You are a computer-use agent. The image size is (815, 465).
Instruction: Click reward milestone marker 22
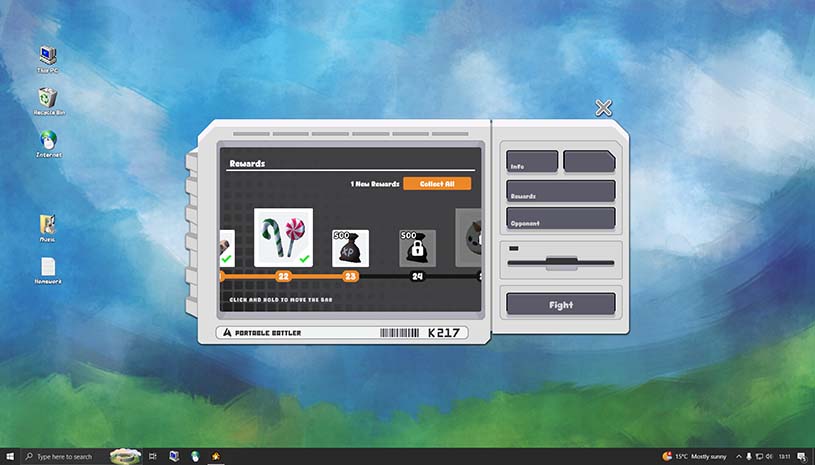(283, 276)
